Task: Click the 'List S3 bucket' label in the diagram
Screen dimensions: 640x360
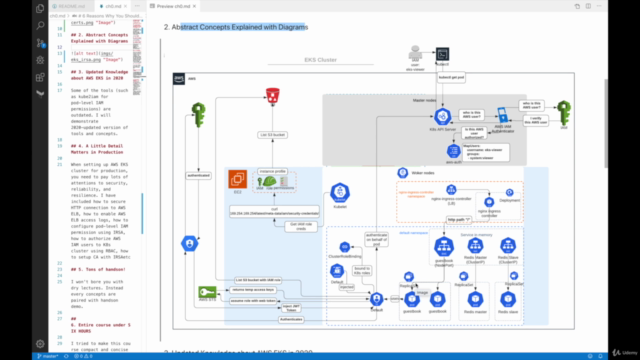Action: 272,135
